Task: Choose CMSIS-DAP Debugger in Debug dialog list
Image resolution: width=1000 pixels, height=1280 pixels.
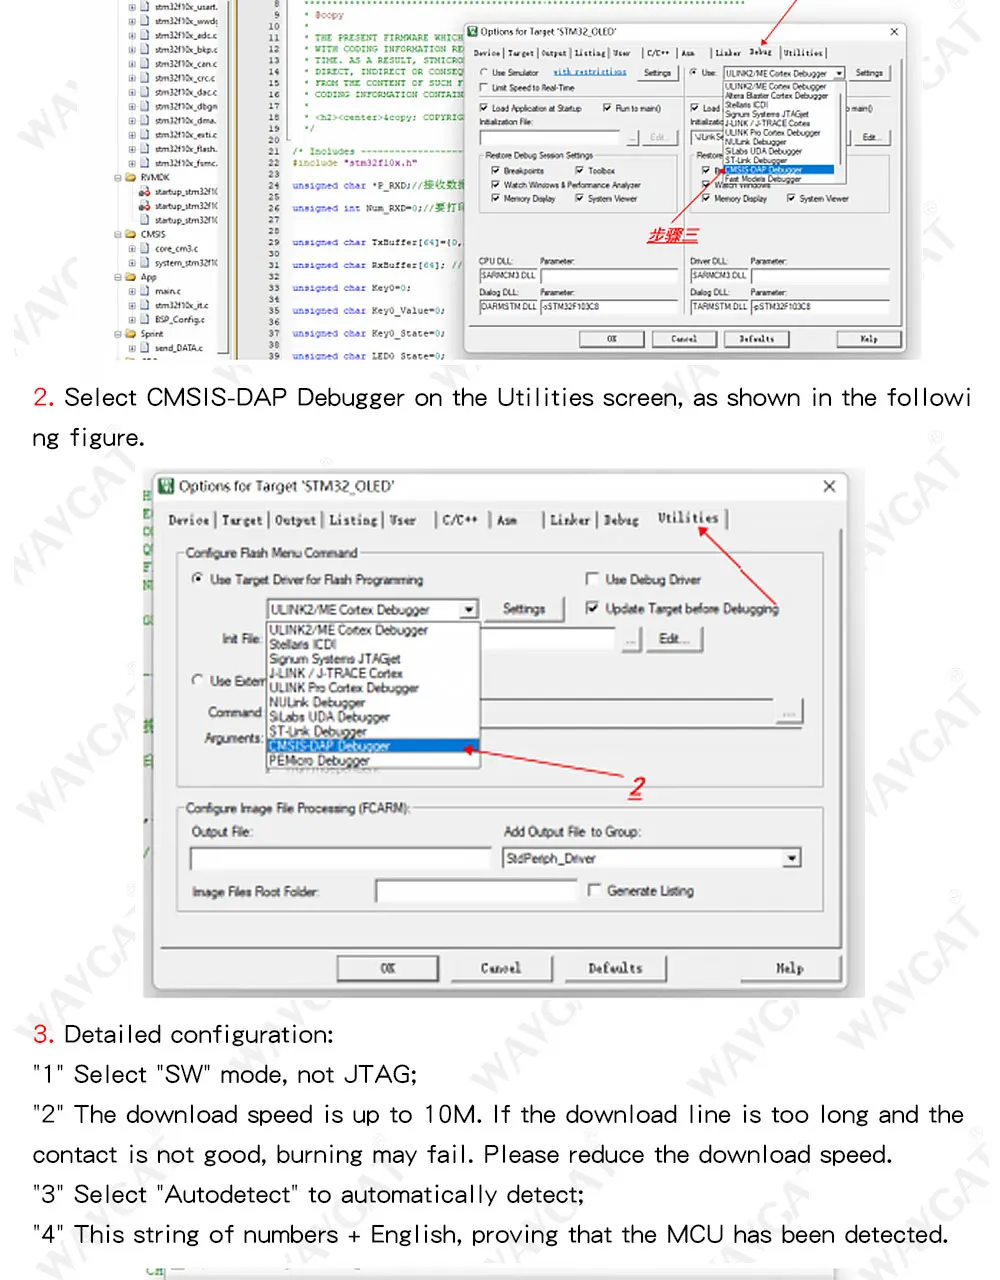Action: (778, 170)
